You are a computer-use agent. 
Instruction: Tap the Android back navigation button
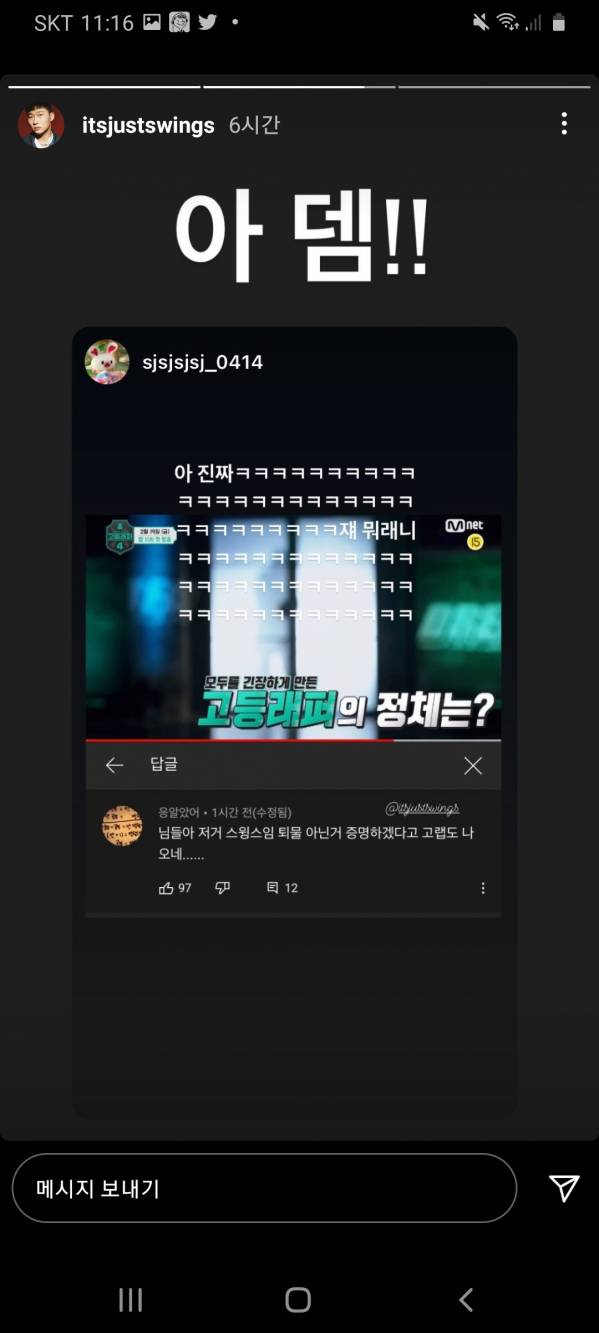pyautogui.click(x=466, y=1299)
